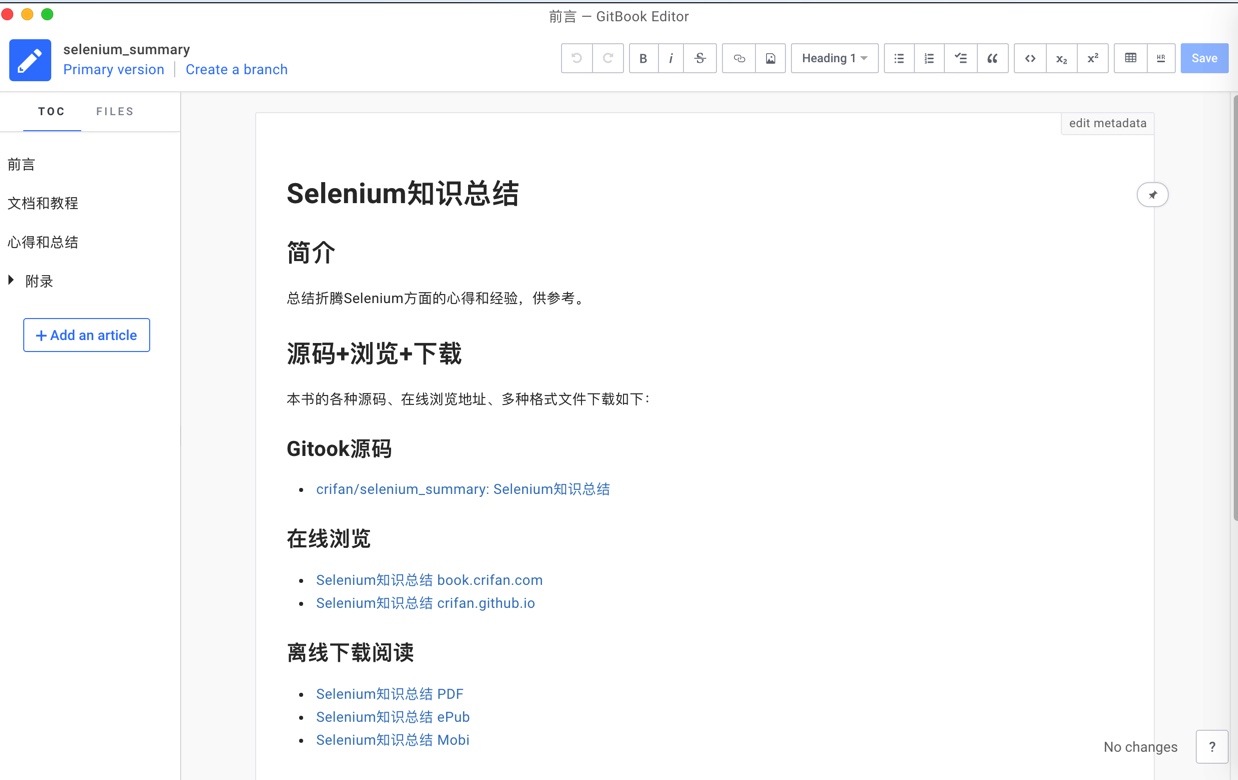Click the Selenium知识总结 main title

tap(403, 194)
